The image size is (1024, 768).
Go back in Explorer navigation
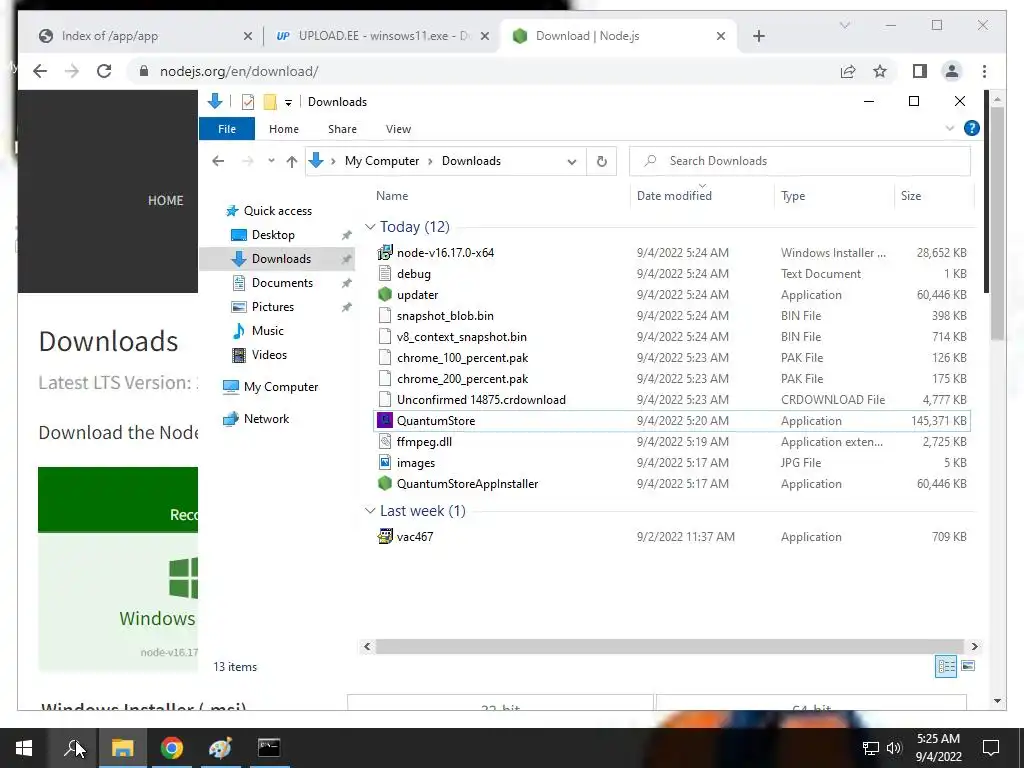click(218, 161)
